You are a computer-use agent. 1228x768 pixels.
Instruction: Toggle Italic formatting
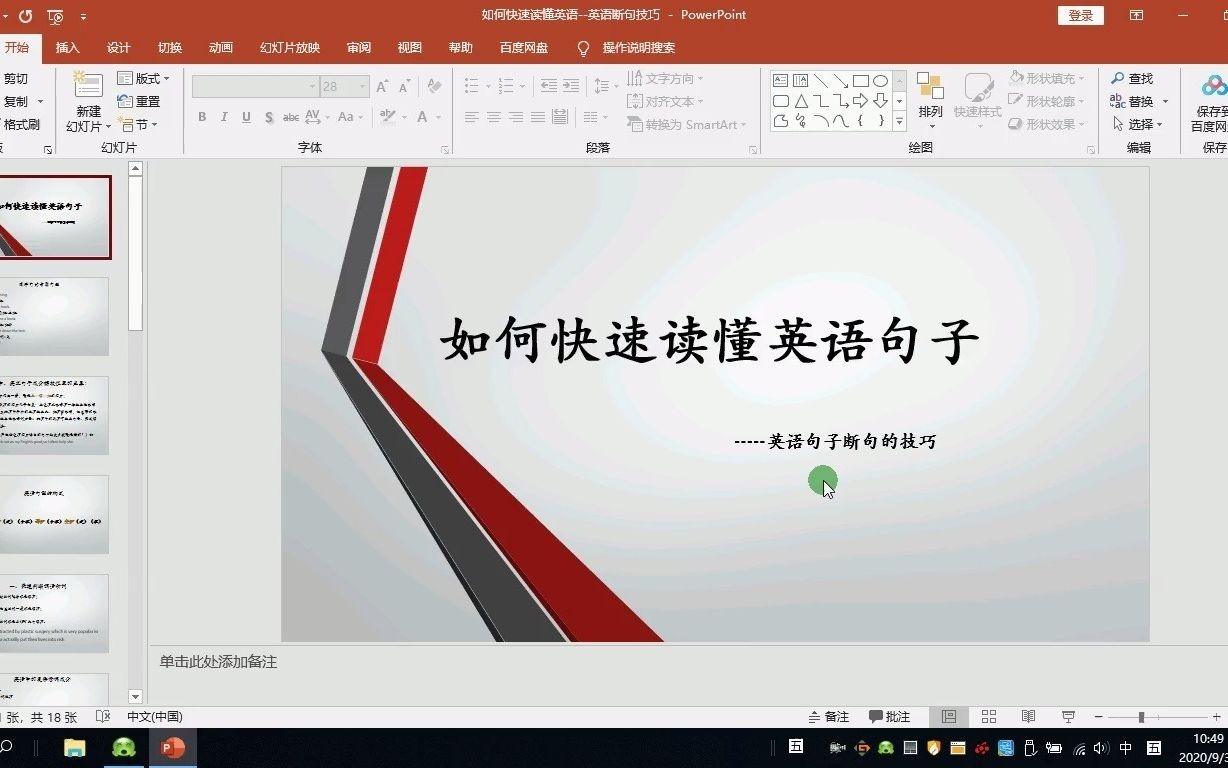coord(222,117)
